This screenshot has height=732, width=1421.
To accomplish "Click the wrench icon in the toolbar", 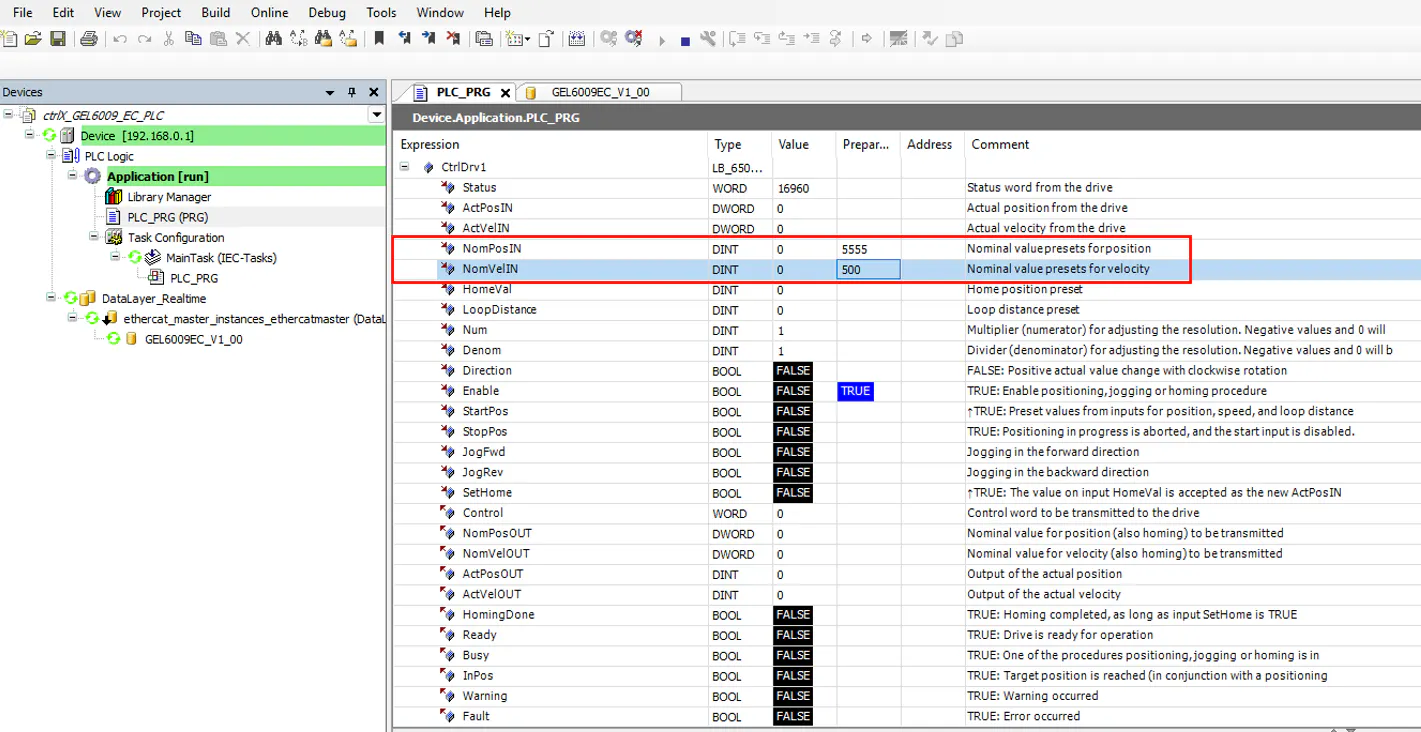I will [708, 39].
